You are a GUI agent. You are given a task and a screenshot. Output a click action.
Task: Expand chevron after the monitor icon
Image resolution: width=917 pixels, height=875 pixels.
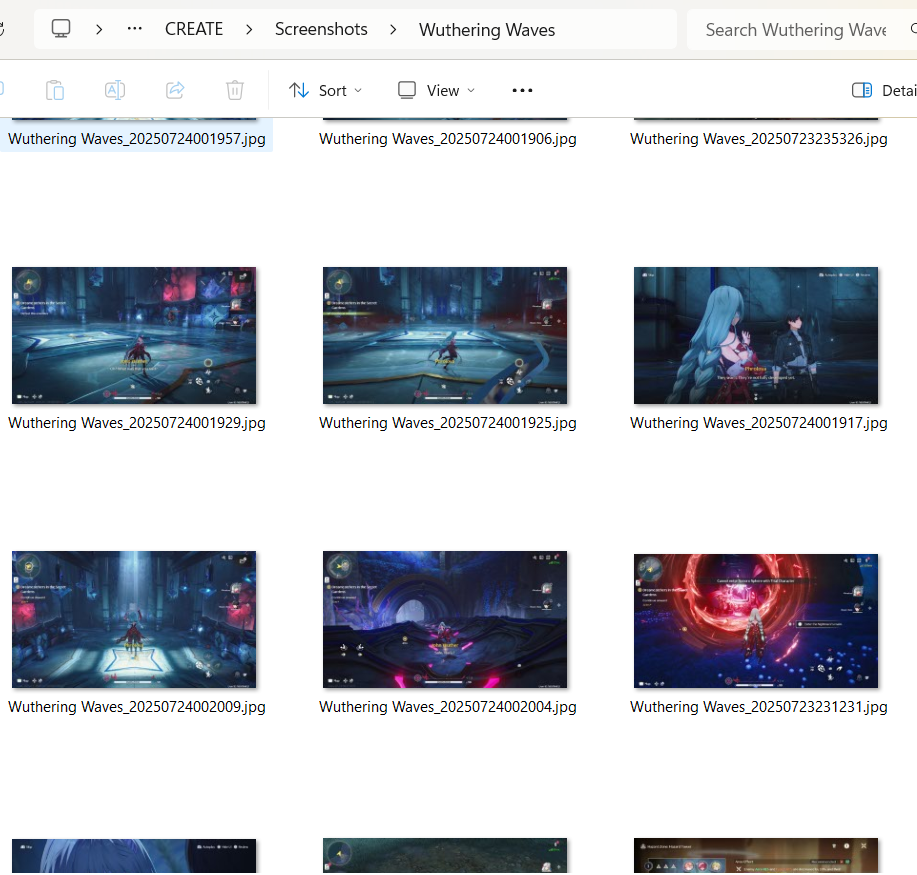point(99,29)
